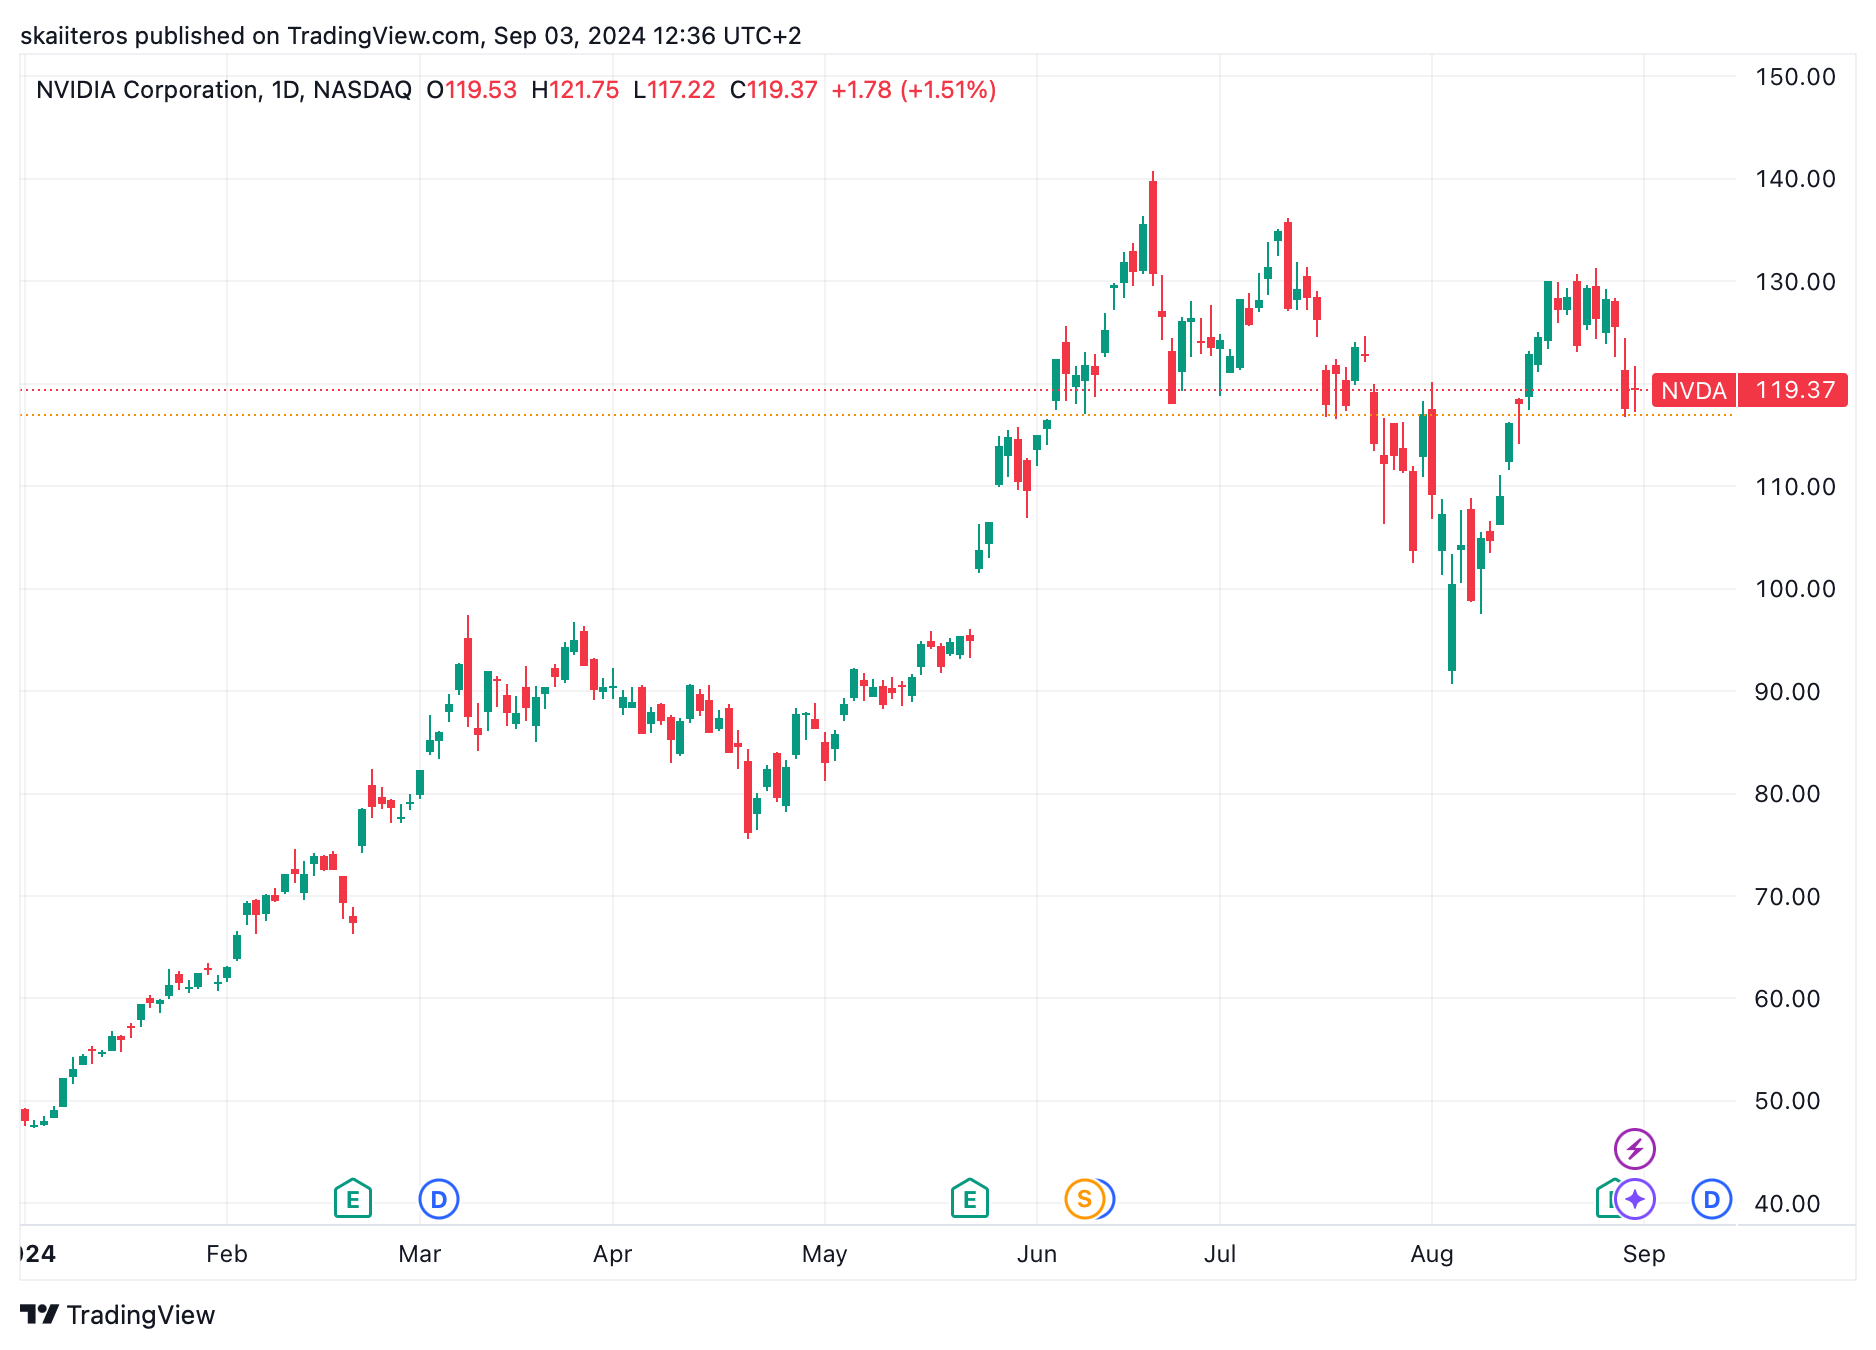The height and width of the screenshot is (1350, 1876).
Task: Click the 130.00 price axis label
Action: 1795,282
